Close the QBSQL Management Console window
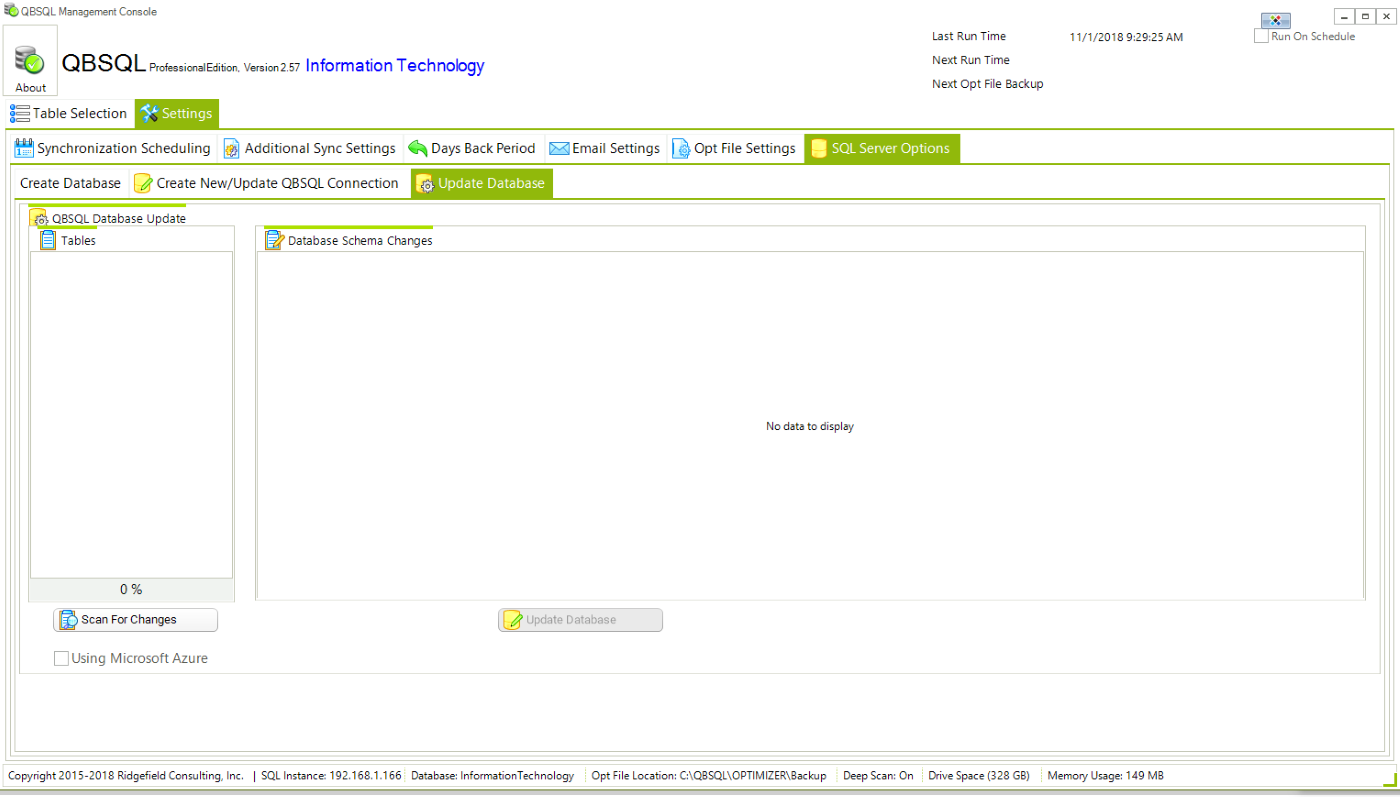1400x797 pixels. click(1386, 16)
